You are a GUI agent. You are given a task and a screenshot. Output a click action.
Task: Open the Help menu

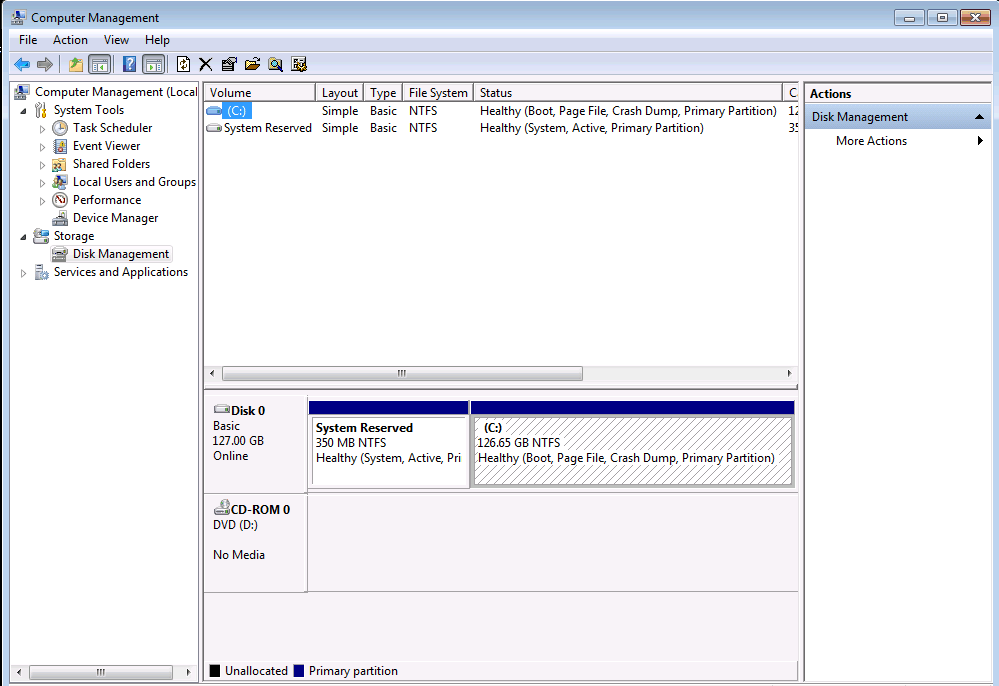coord(157,39)
